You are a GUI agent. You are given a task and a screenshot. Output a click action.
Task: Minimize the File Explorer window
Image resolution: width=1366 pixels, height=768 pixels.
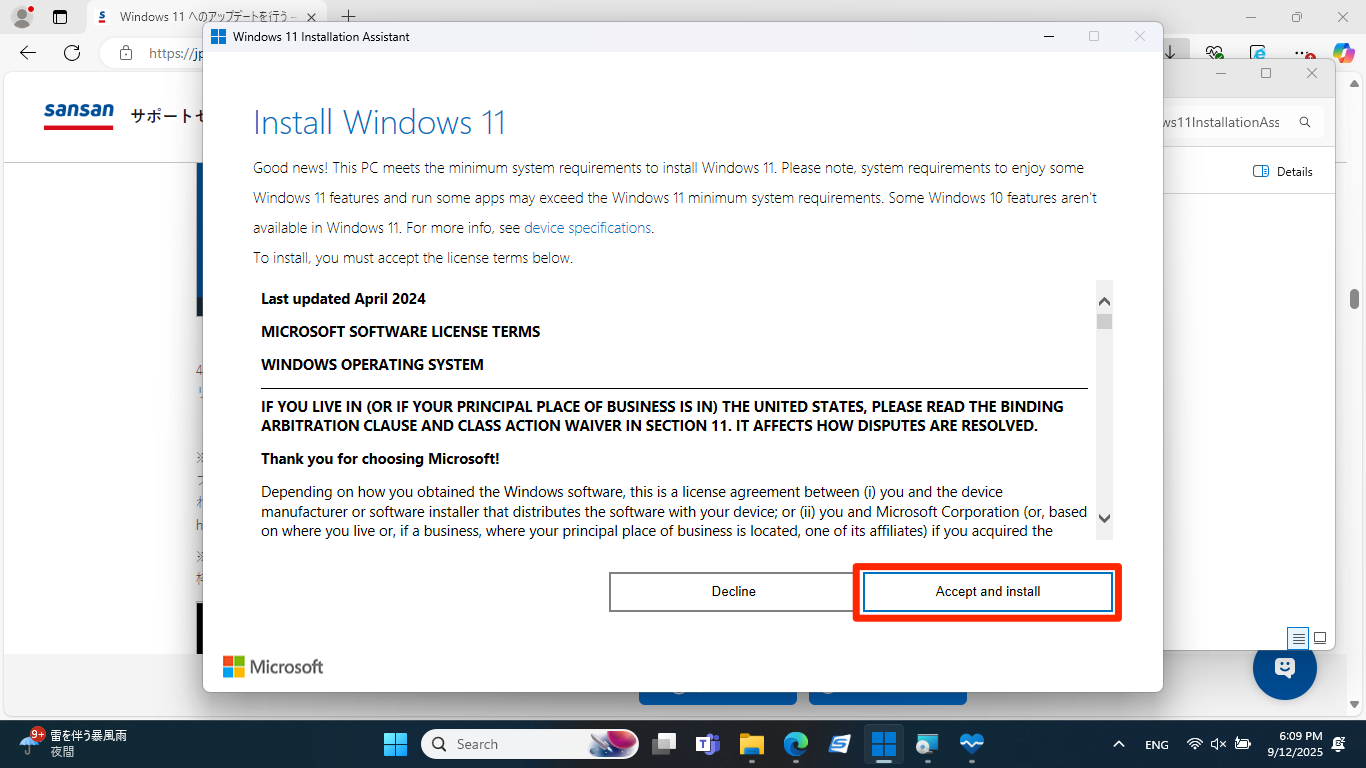tap(1220, 73)
